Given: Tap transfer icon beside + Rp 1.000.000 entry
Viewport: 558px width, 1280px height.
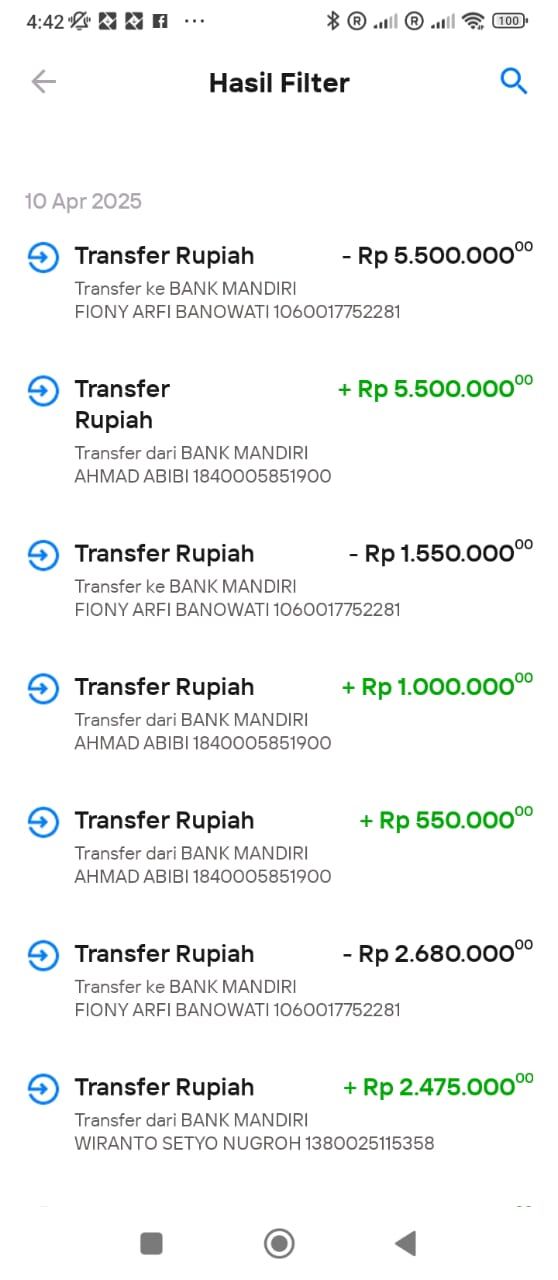Looking at the screenshot, I should 43,688.
